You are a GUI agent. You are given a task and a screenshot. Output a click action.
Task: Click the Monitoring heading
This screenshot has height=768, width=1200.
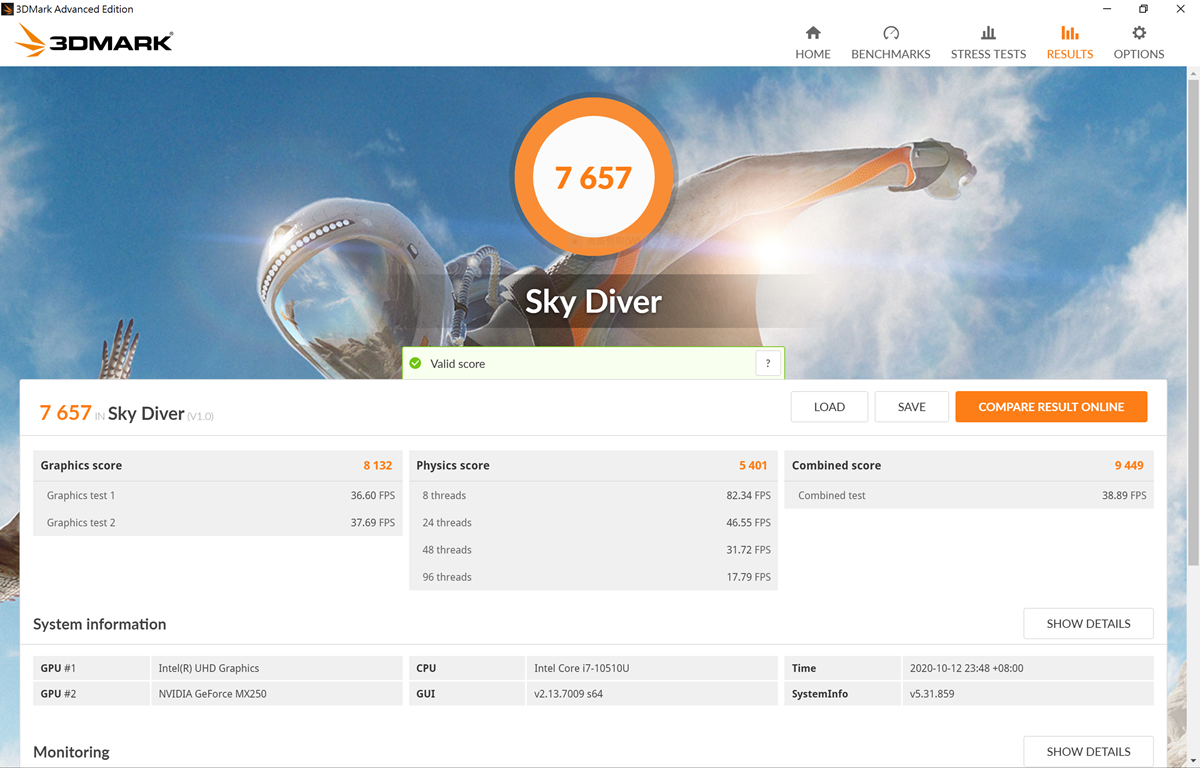click(x=71, y=752)
